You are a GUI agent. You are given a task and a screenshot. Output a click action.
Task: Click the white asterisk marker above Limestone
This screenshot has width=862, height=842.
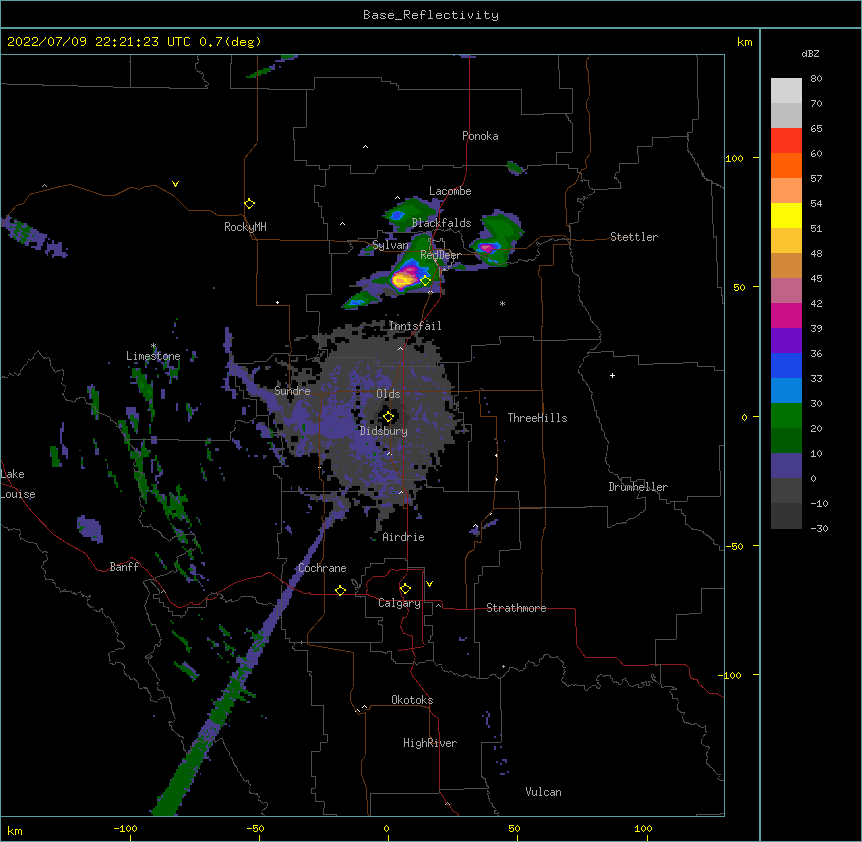coord(153,346)
